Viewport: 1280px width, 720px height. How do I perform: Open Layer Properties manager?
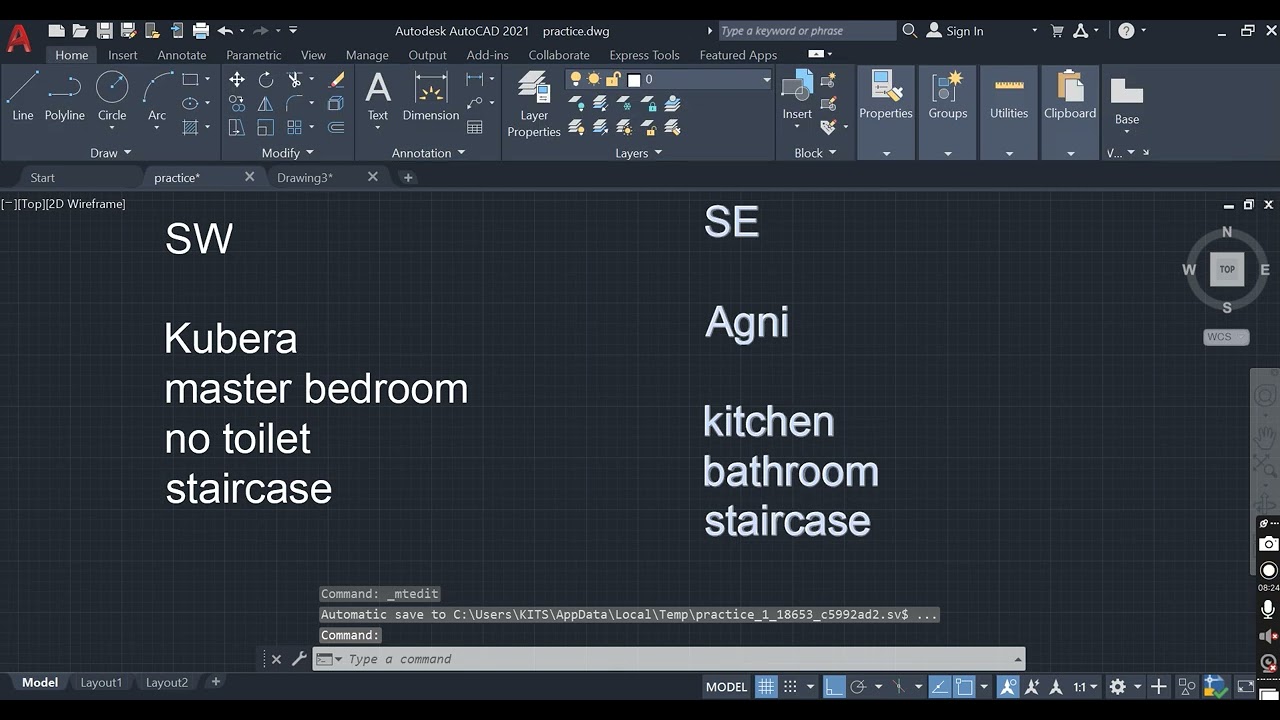point(534,104)
